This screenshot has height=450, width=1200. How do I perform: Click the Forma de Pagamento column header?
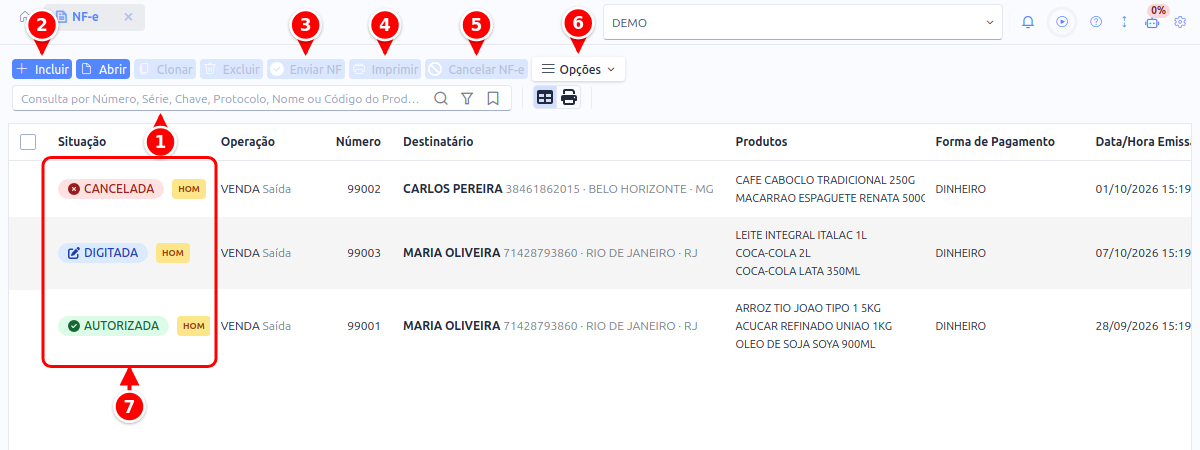995,142
